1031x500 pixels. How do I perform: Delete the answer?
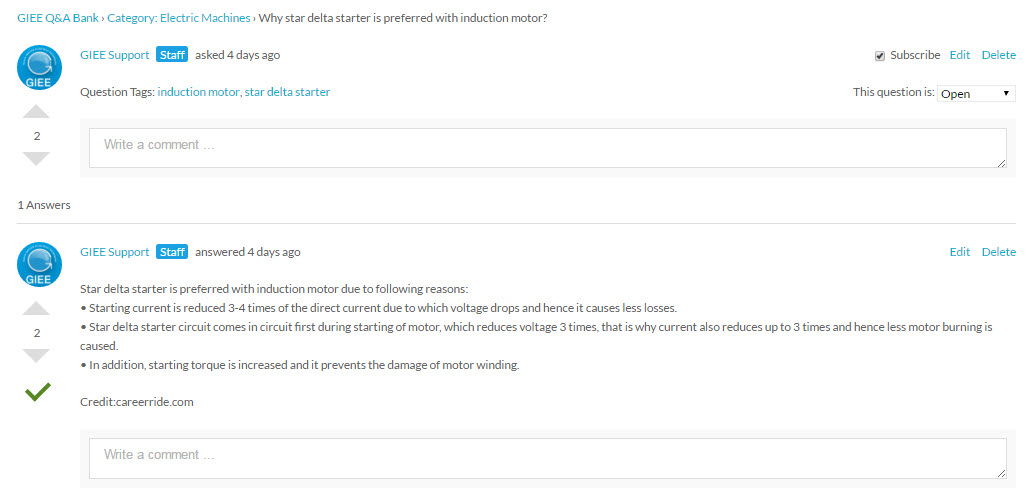click(998, 251)
